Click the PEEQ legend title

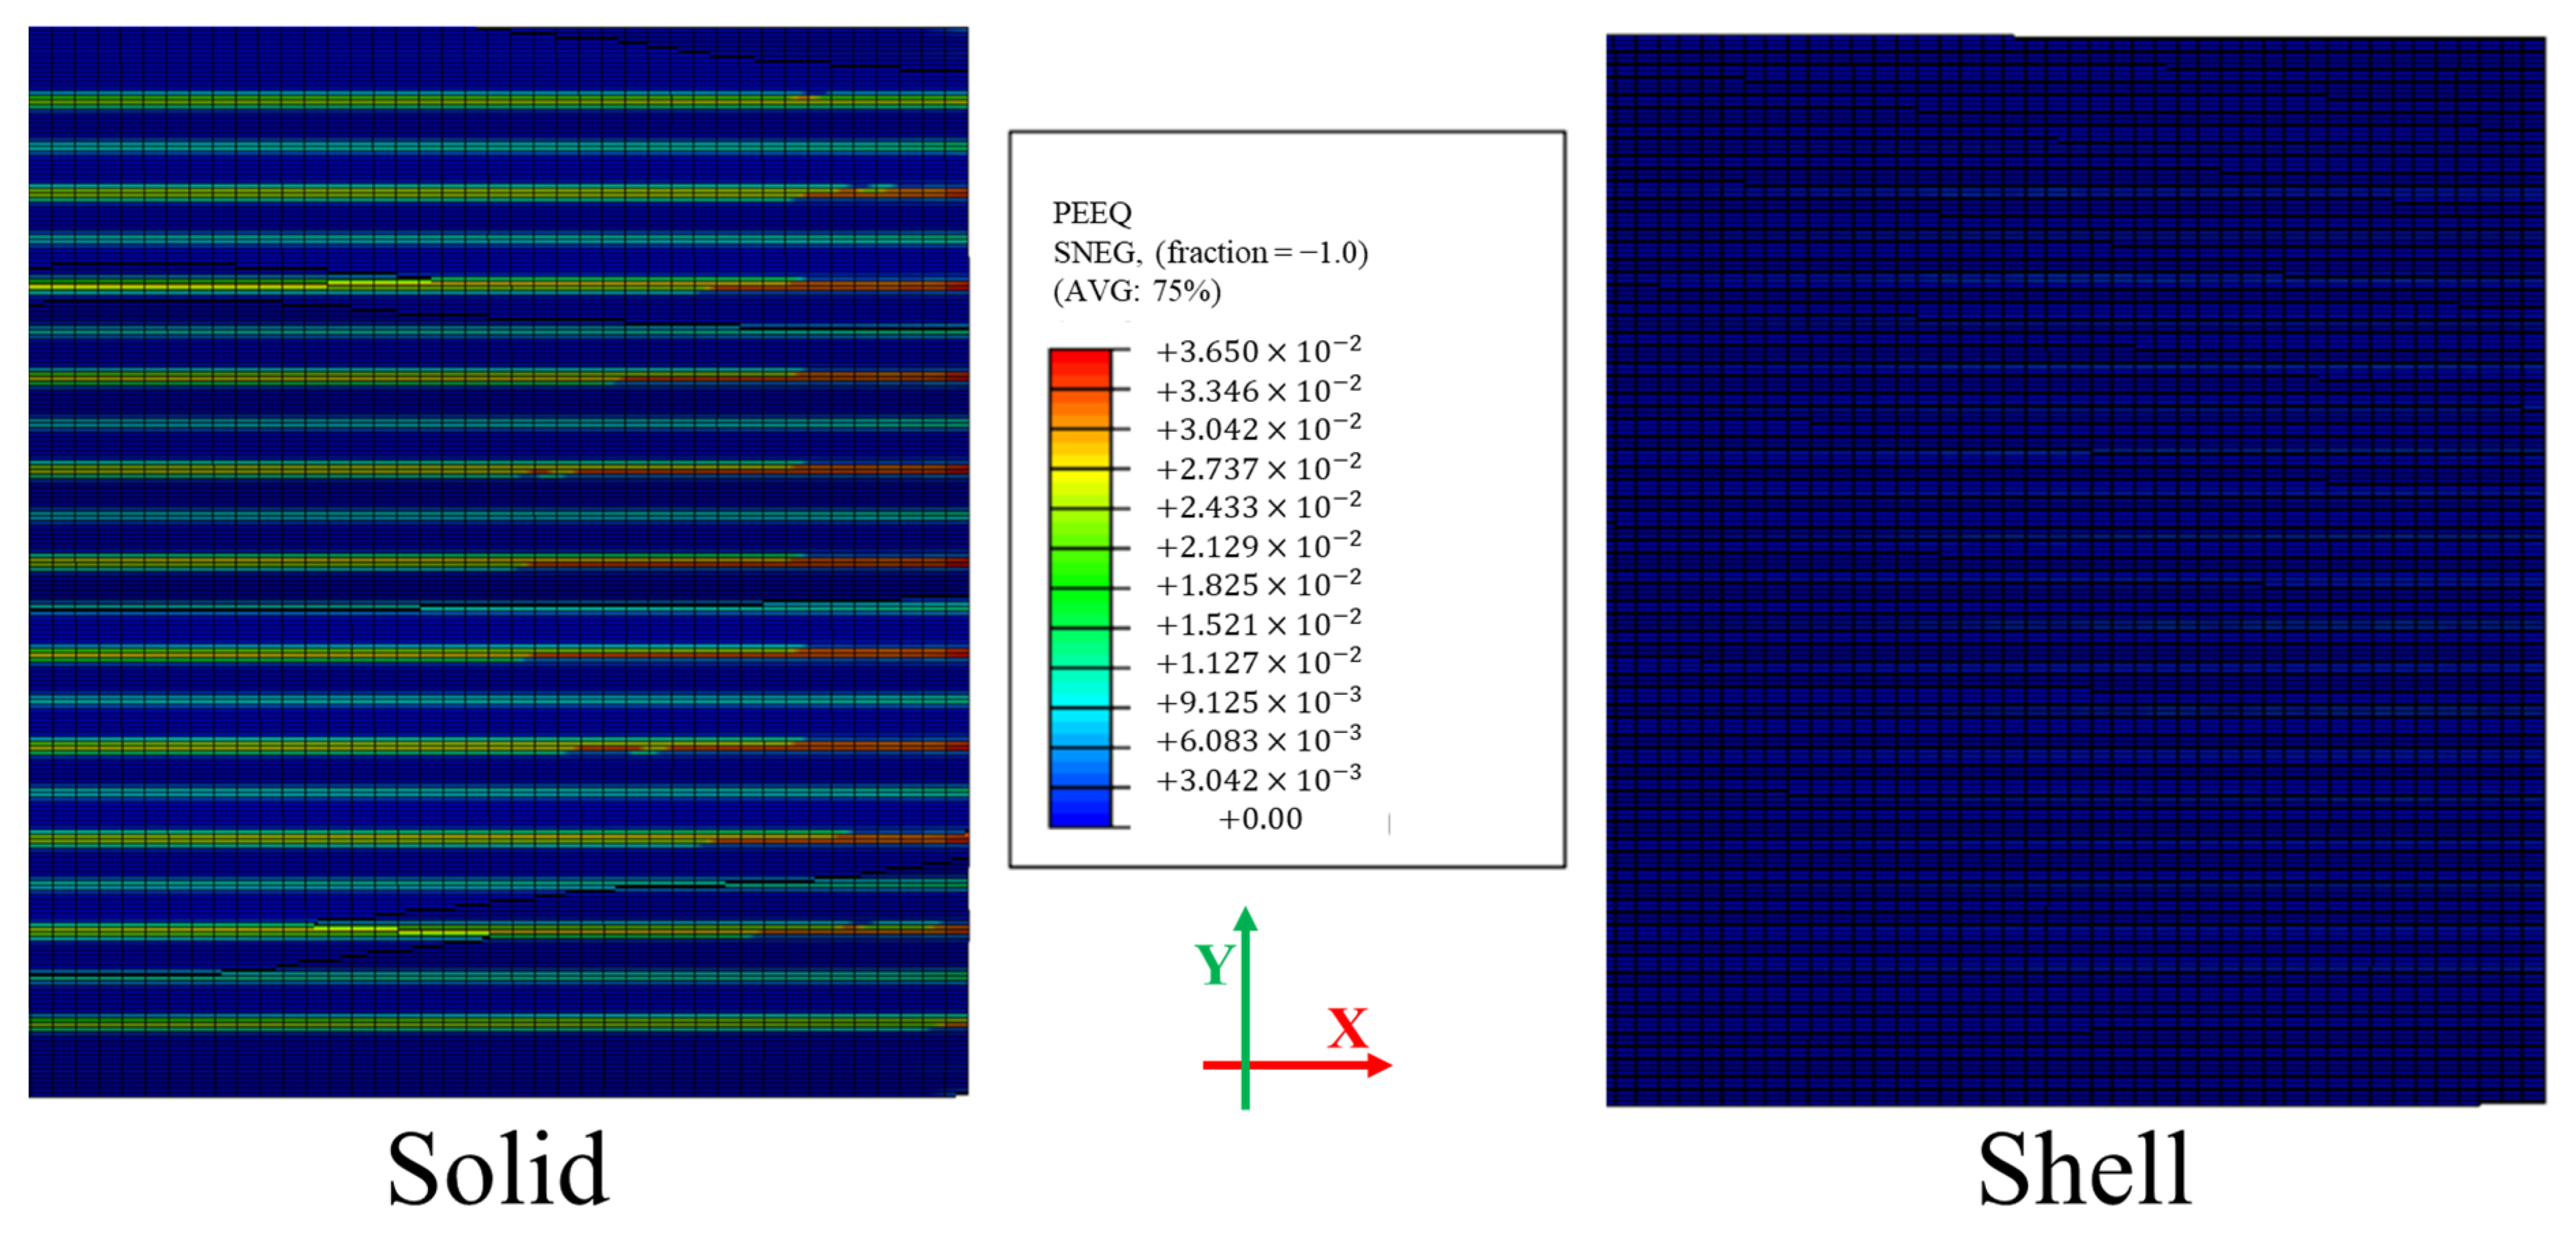1091,213
